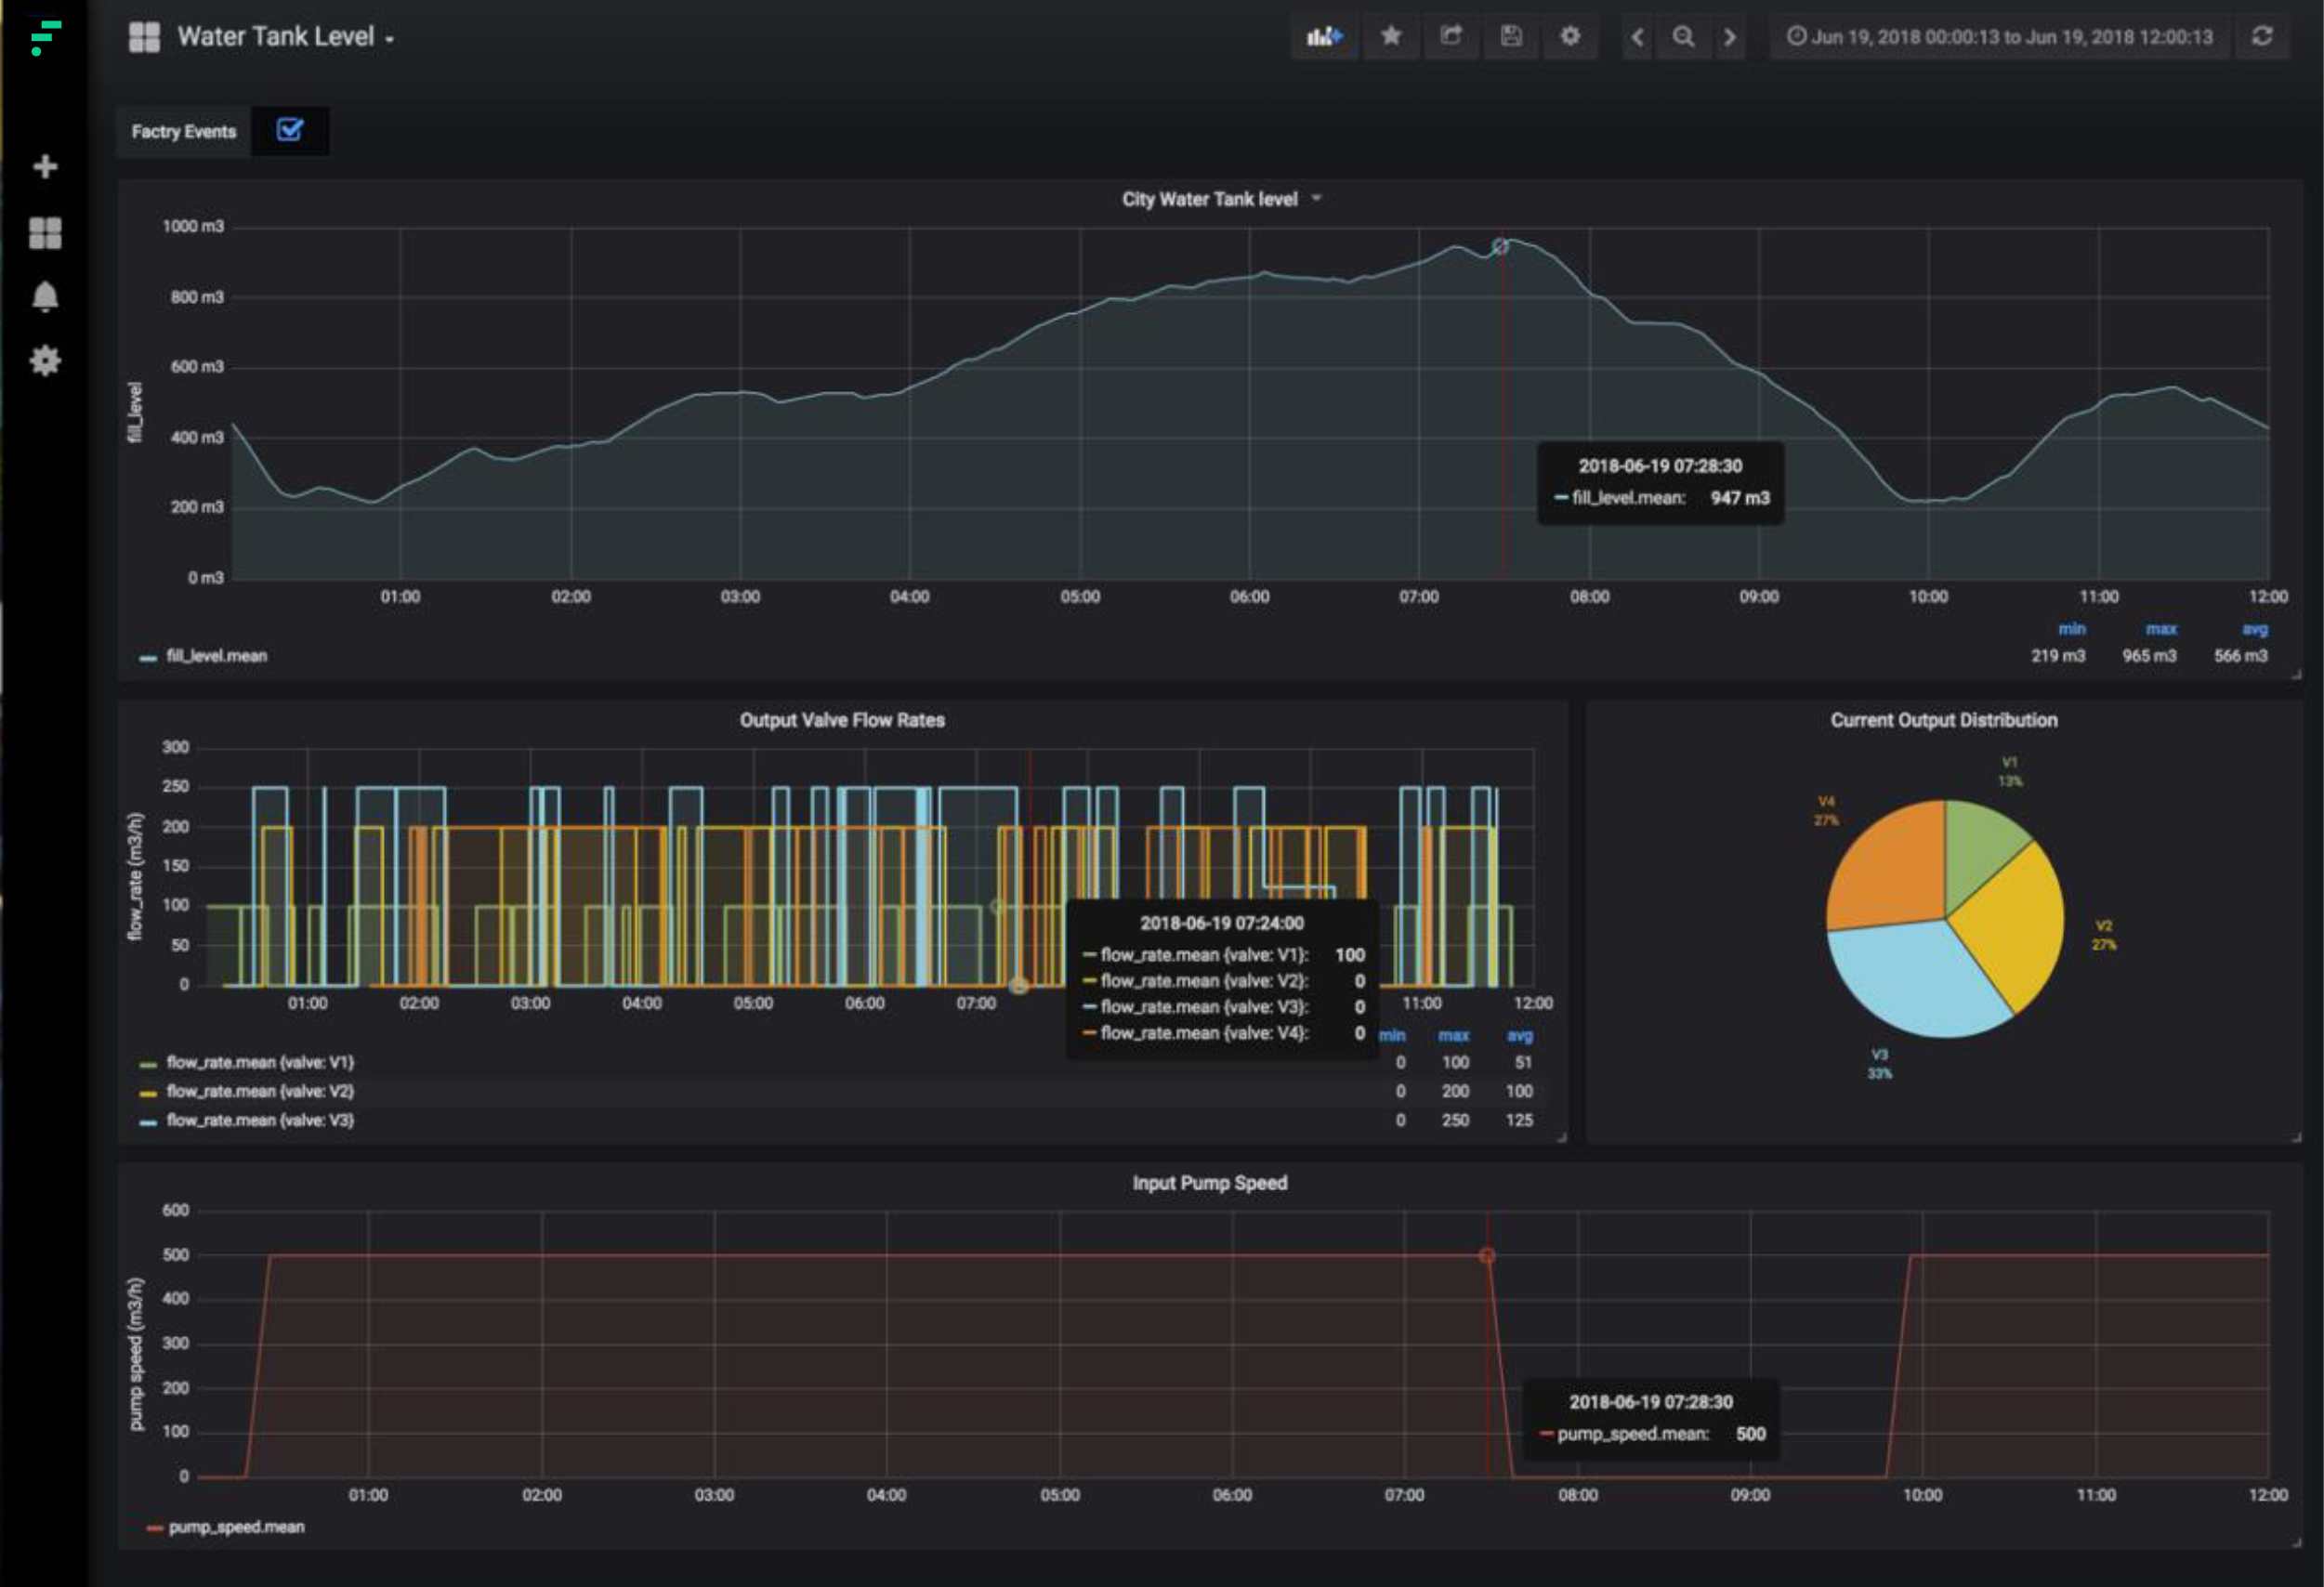2324x1587 pixels.
Task: Click the highlighted point on tank level curve
Action: click(1500, 246)
